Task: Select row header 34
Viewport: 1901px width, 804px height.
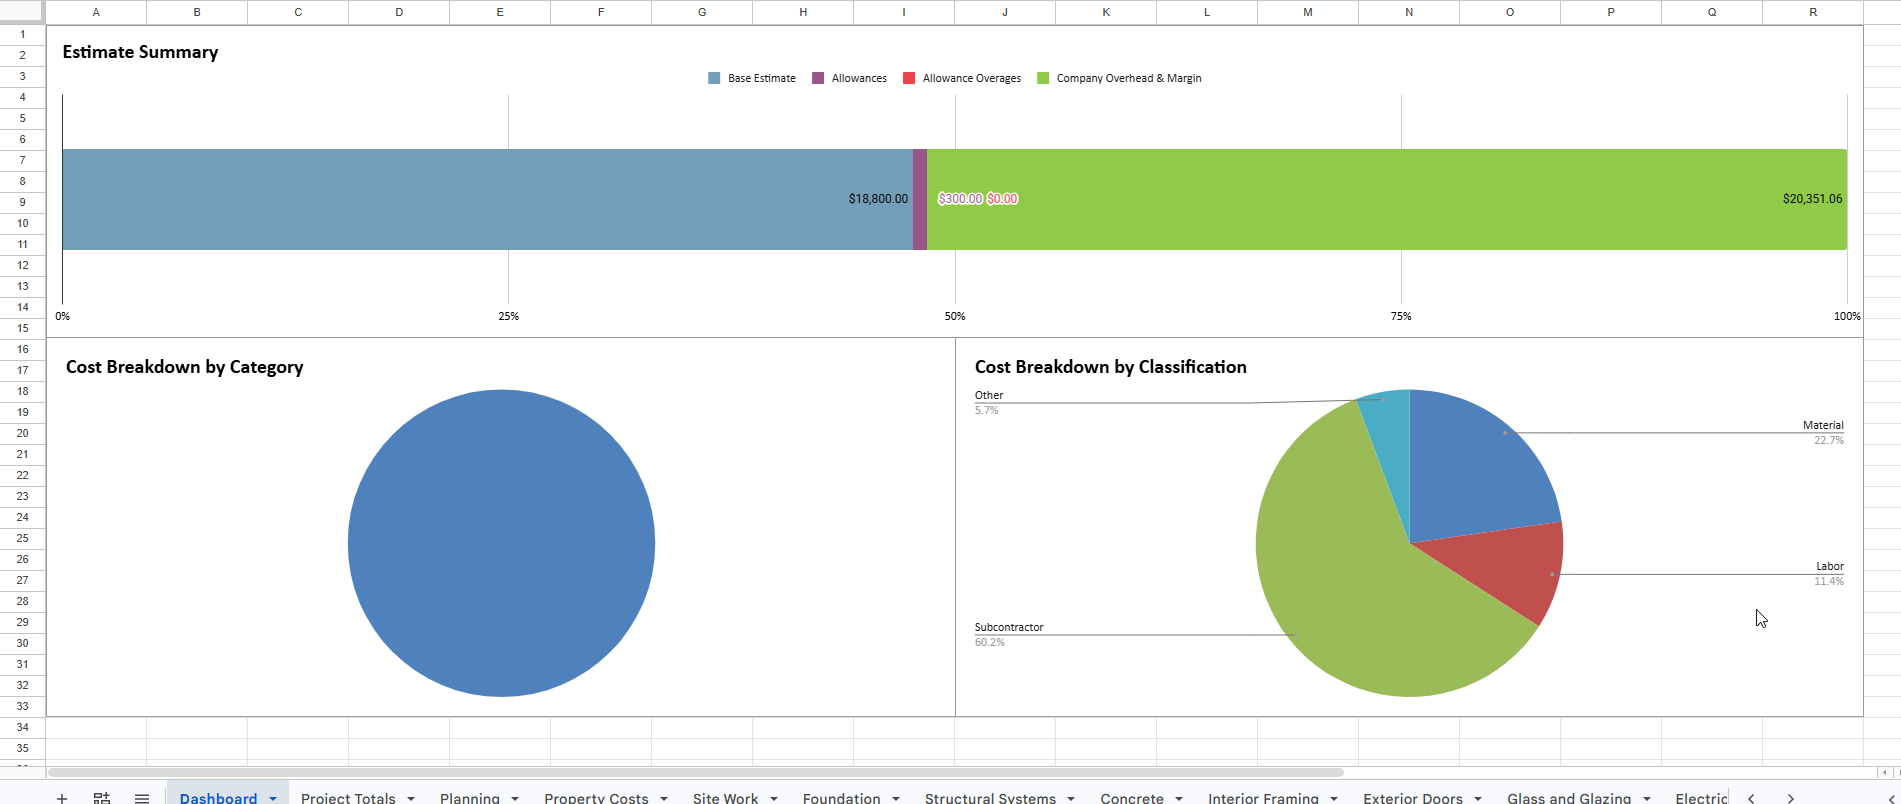Action: [23, 727]
